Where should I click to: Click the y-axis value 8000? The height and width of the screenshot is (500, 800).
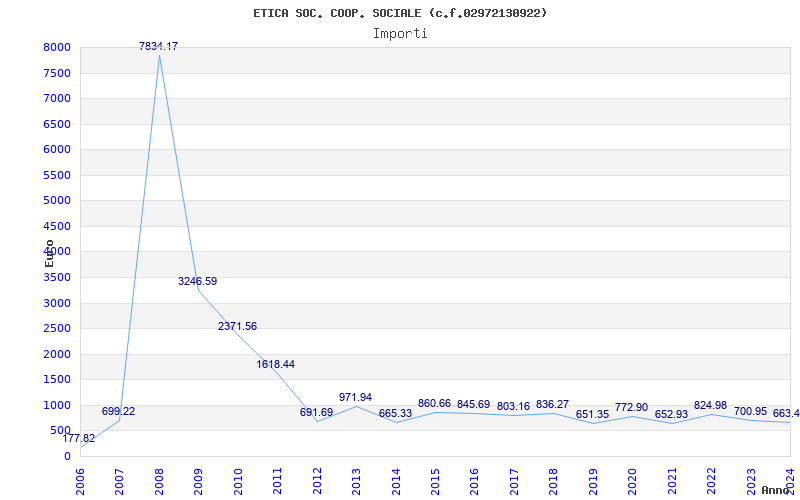(x=57, y=48)
